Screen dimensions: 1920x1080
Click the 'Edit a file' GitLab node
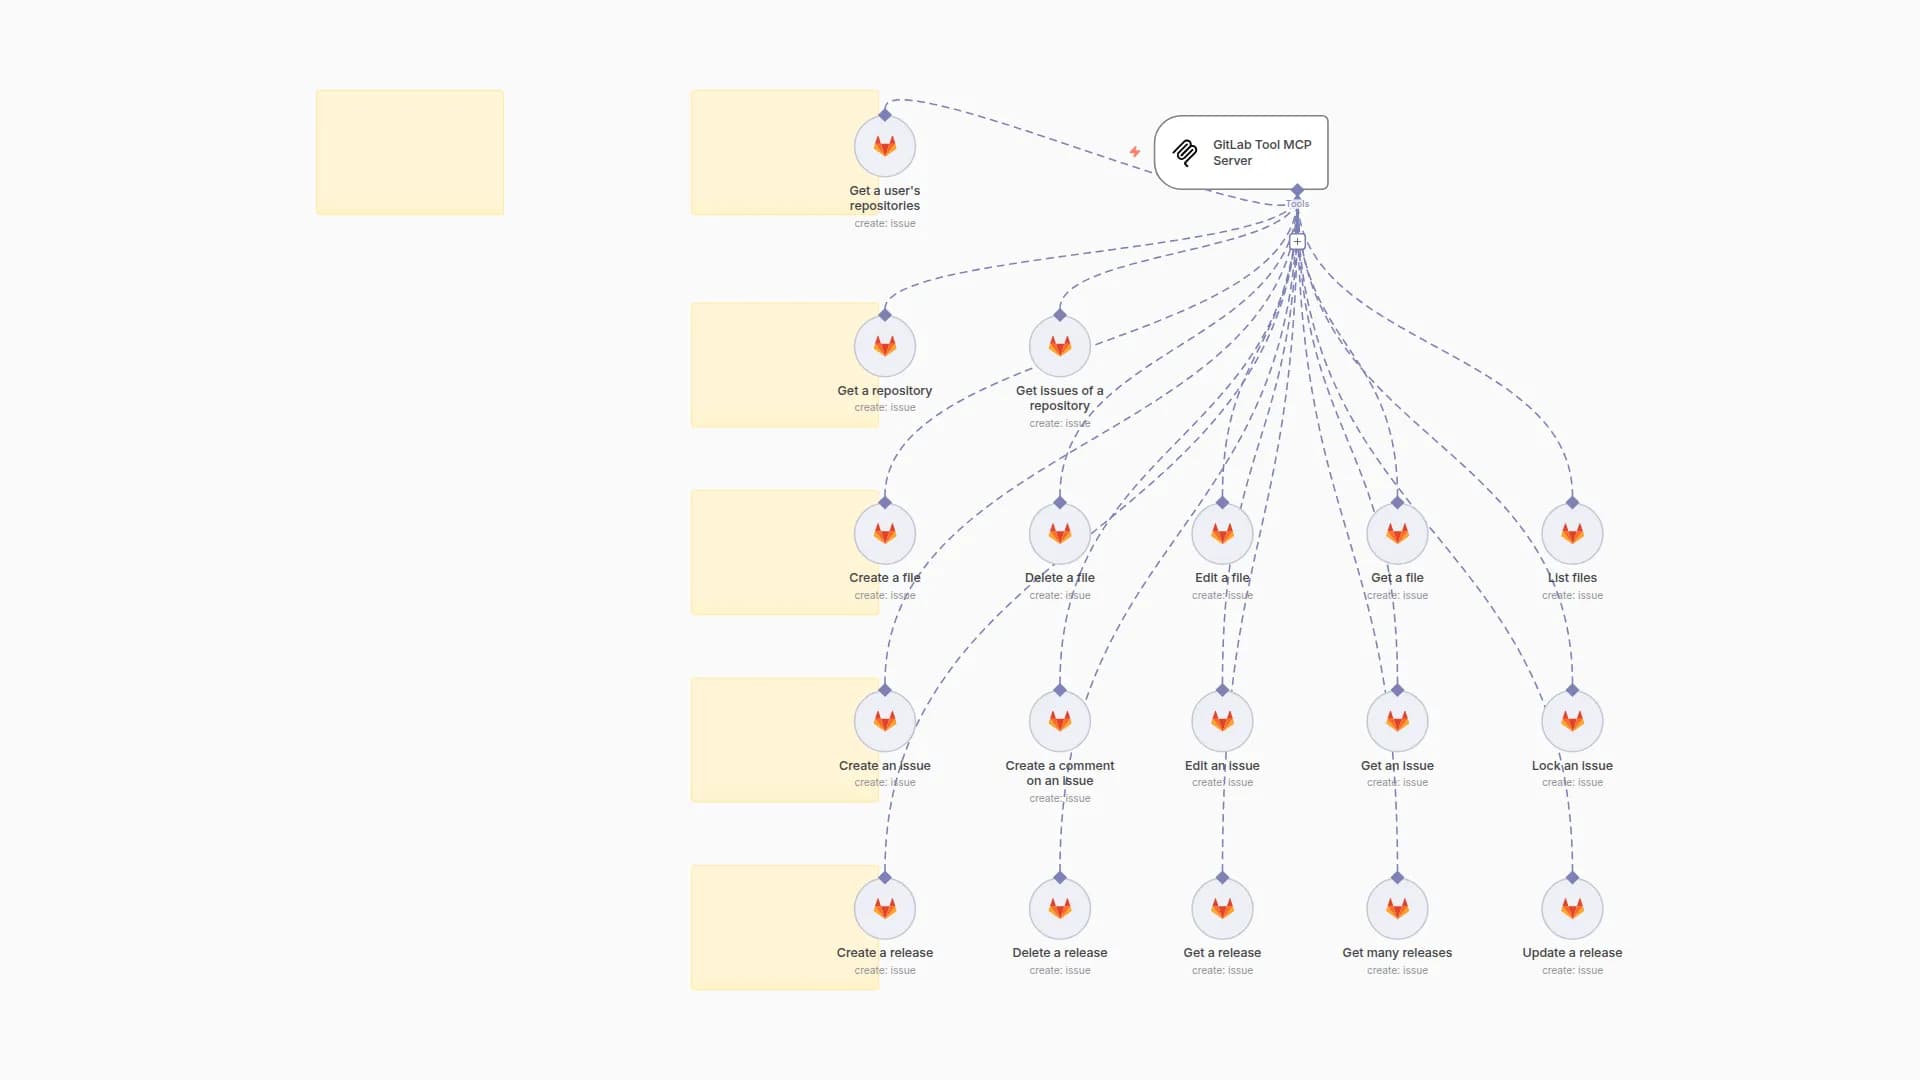click(1221, 534)
